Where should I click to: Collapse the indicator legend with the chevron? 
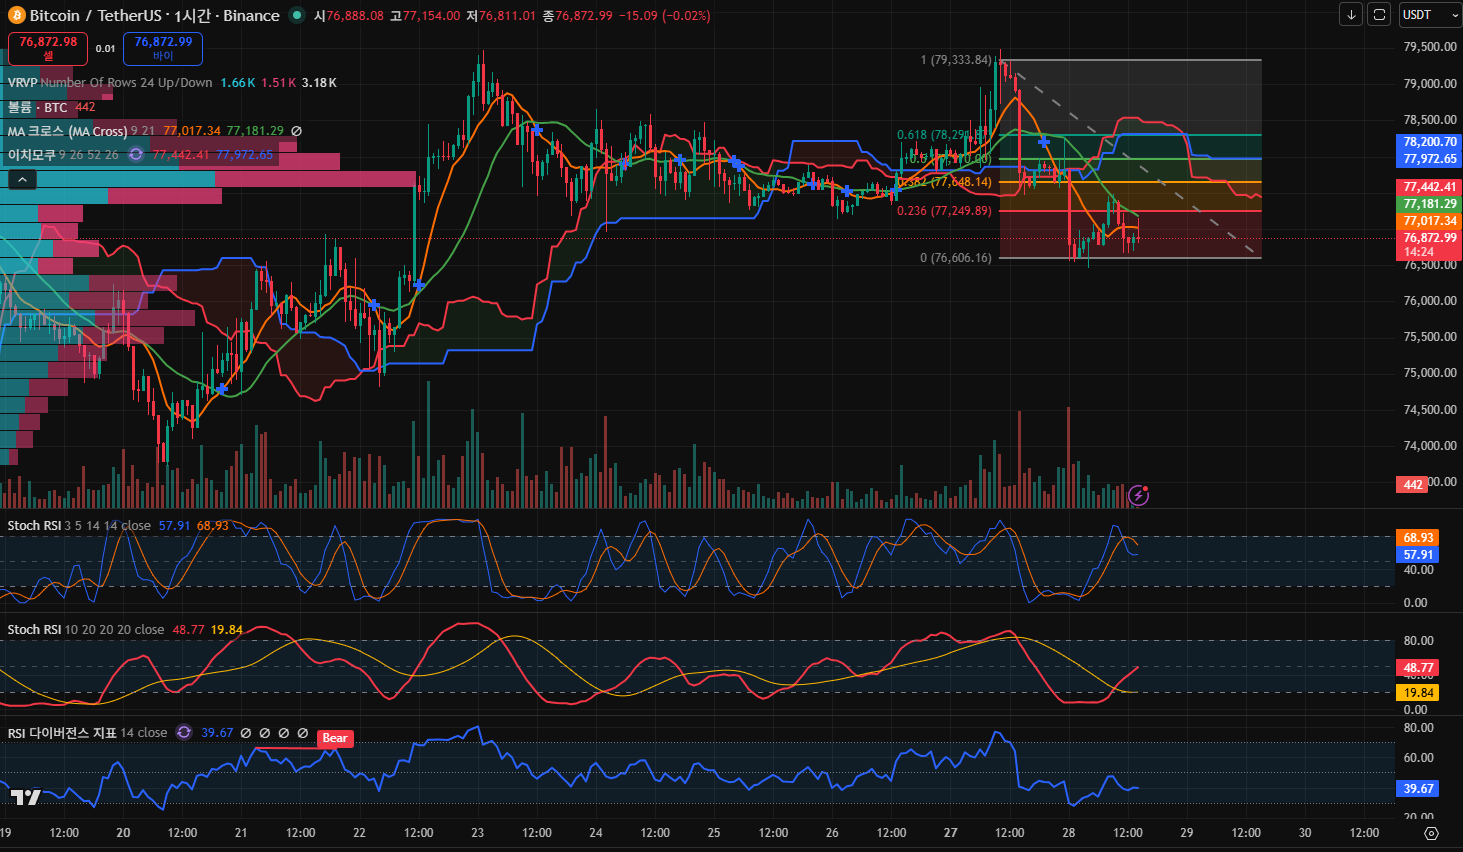coord(22,180)
